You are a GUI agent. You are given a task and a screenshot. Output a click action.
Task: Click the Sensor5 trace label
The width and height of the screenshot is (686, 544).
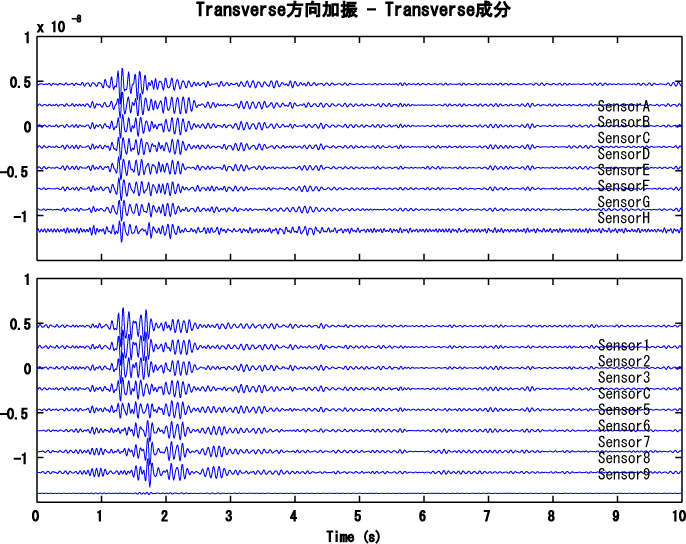coord(624,410)
